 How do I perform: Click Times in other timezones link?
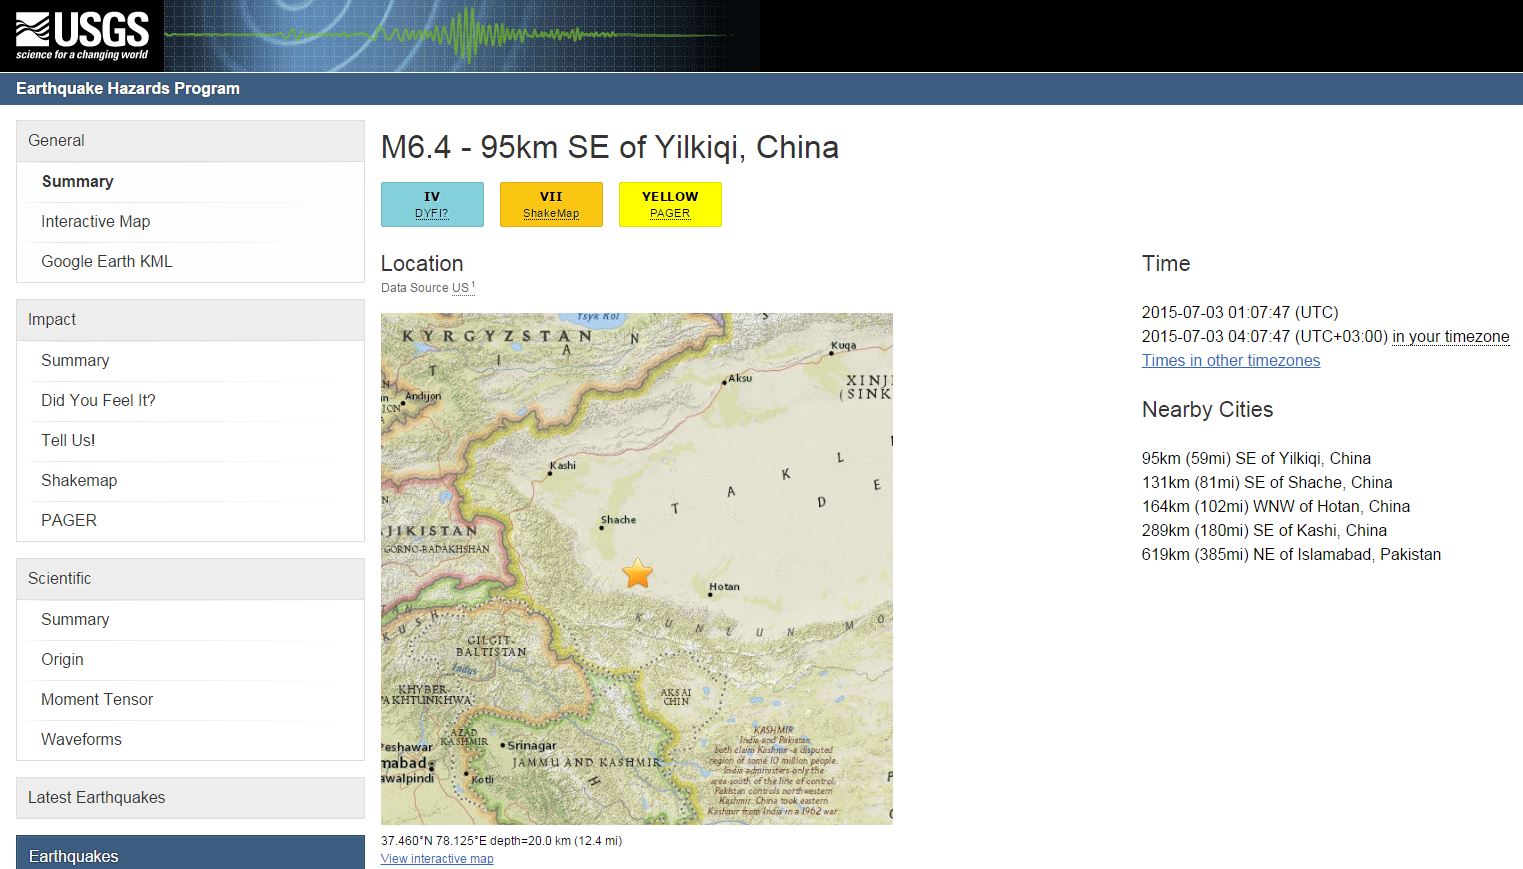coord(1230,361)
